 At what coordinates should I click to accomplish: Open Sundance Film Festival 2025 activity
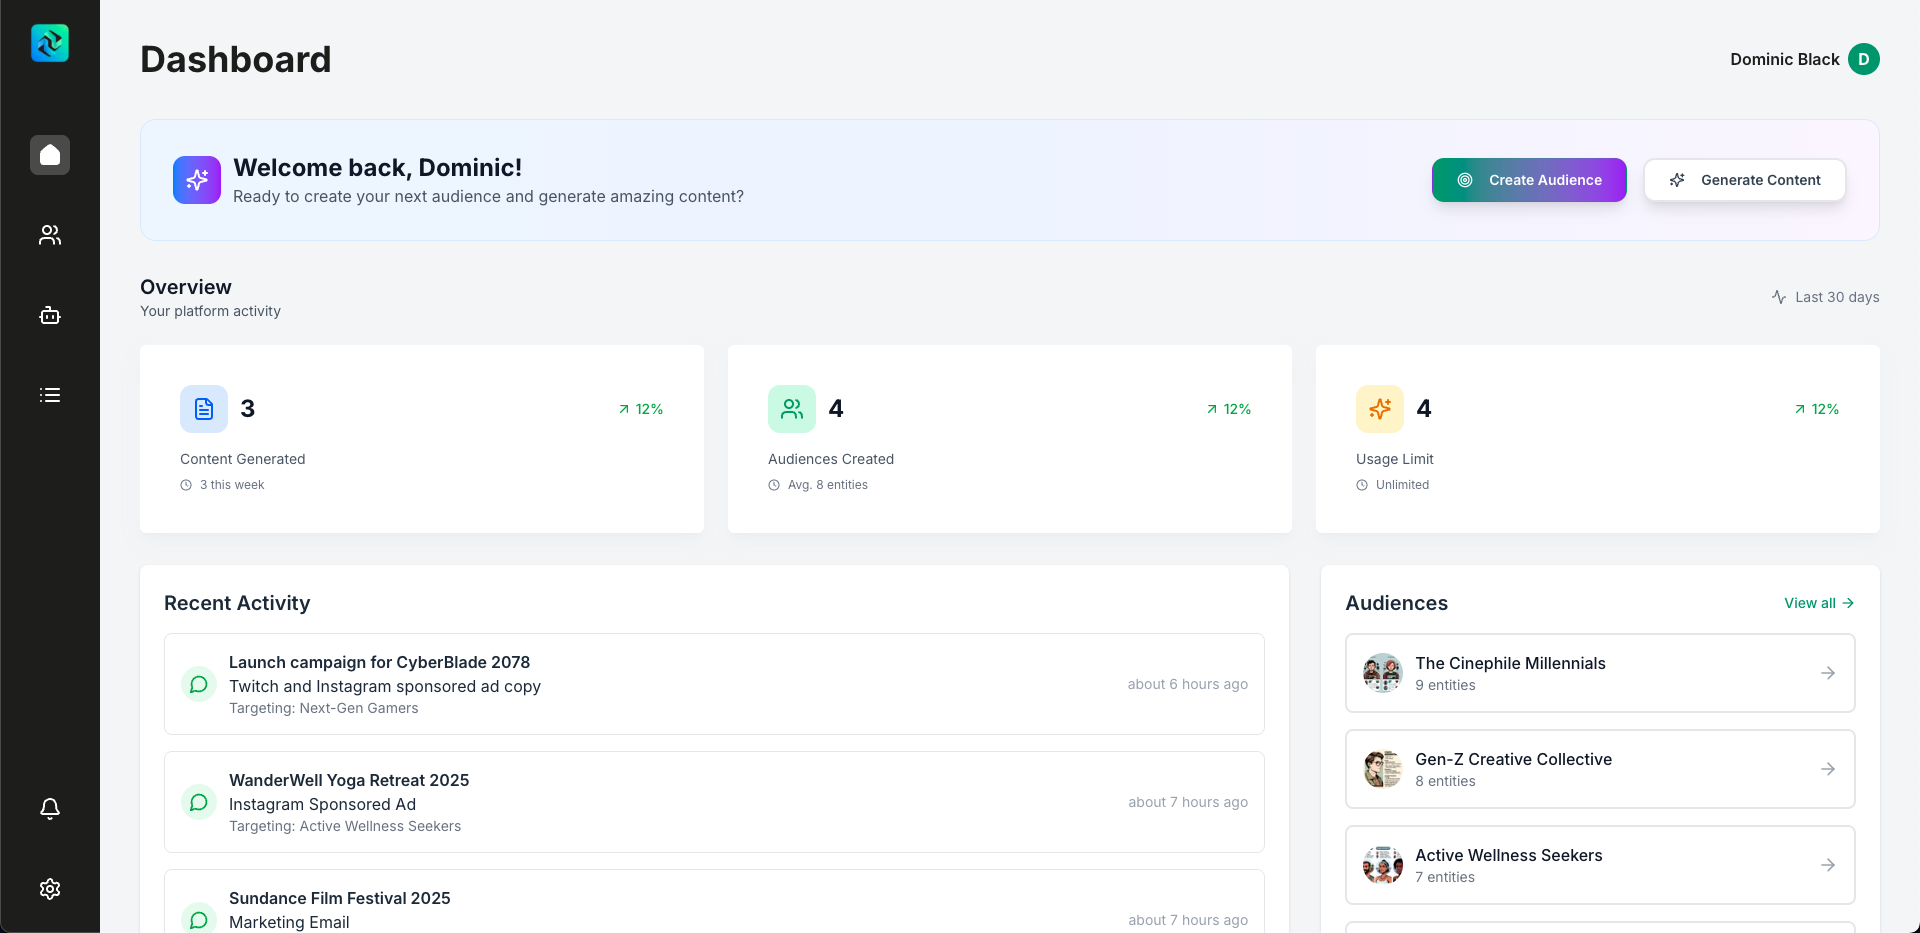(x=339, y=898)
